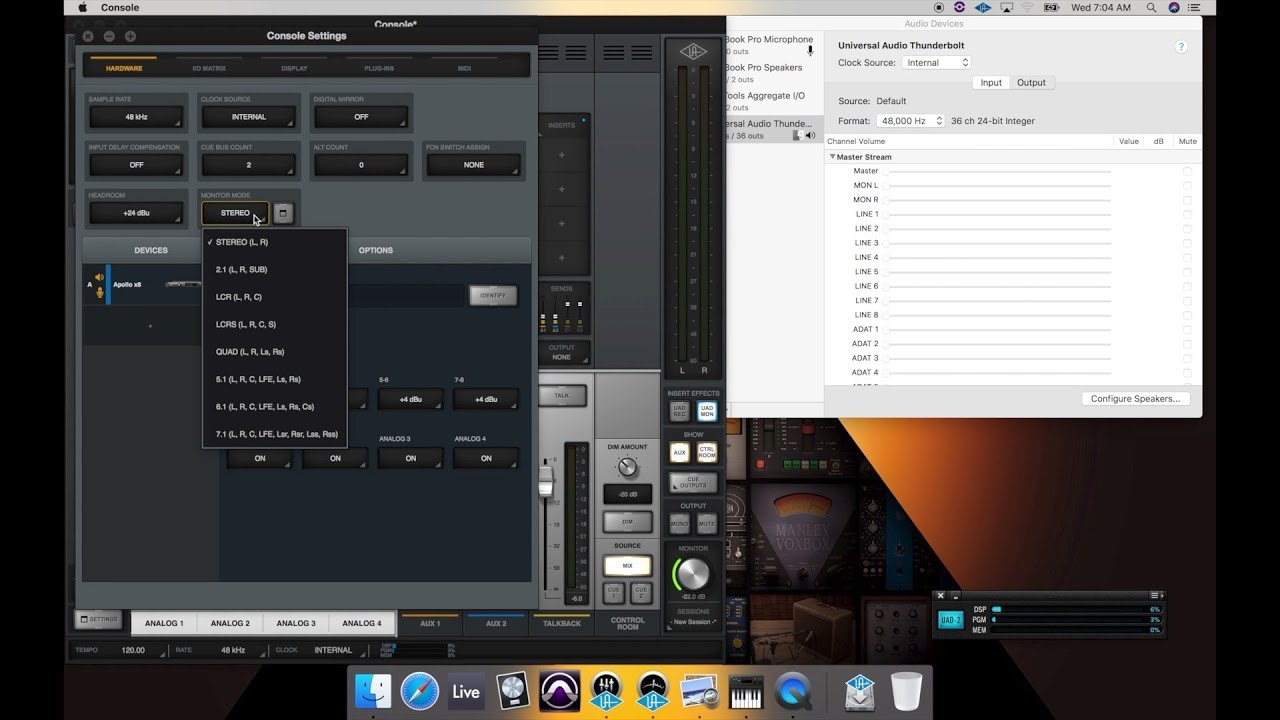1280x720 pixels.
Task: Open Audio MIDI Setup keyboard dock icon
Action: point(746,691)
